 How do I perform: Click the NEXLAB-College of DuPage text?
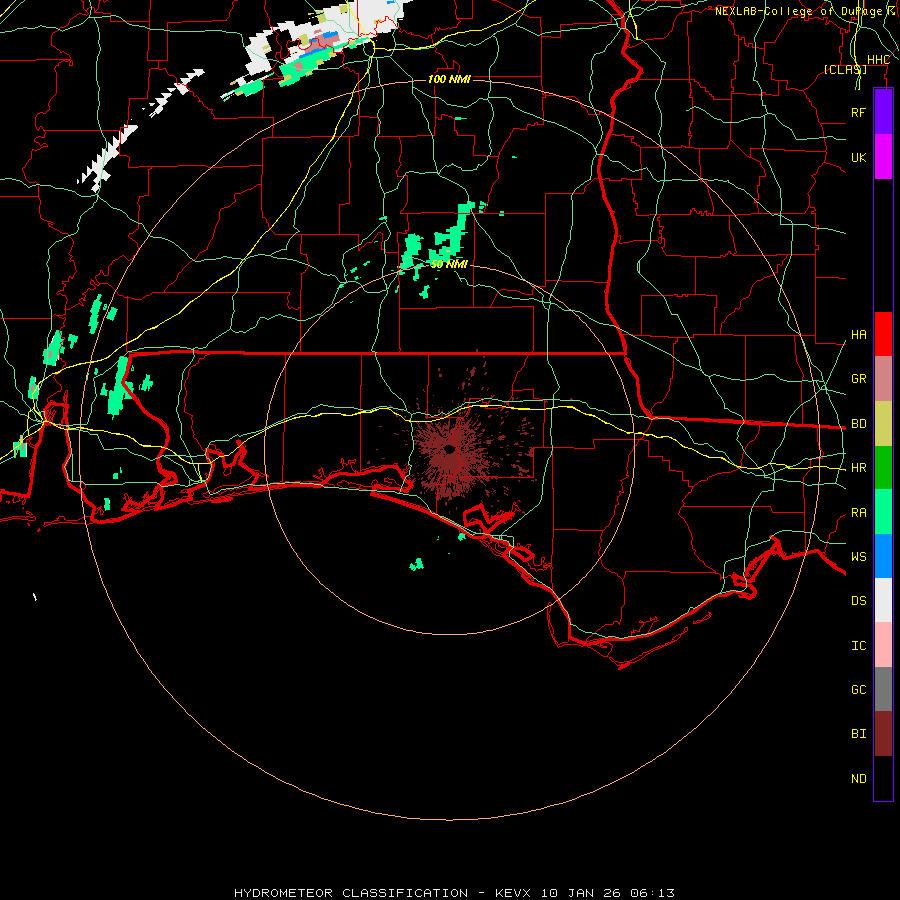coord(798,11)
